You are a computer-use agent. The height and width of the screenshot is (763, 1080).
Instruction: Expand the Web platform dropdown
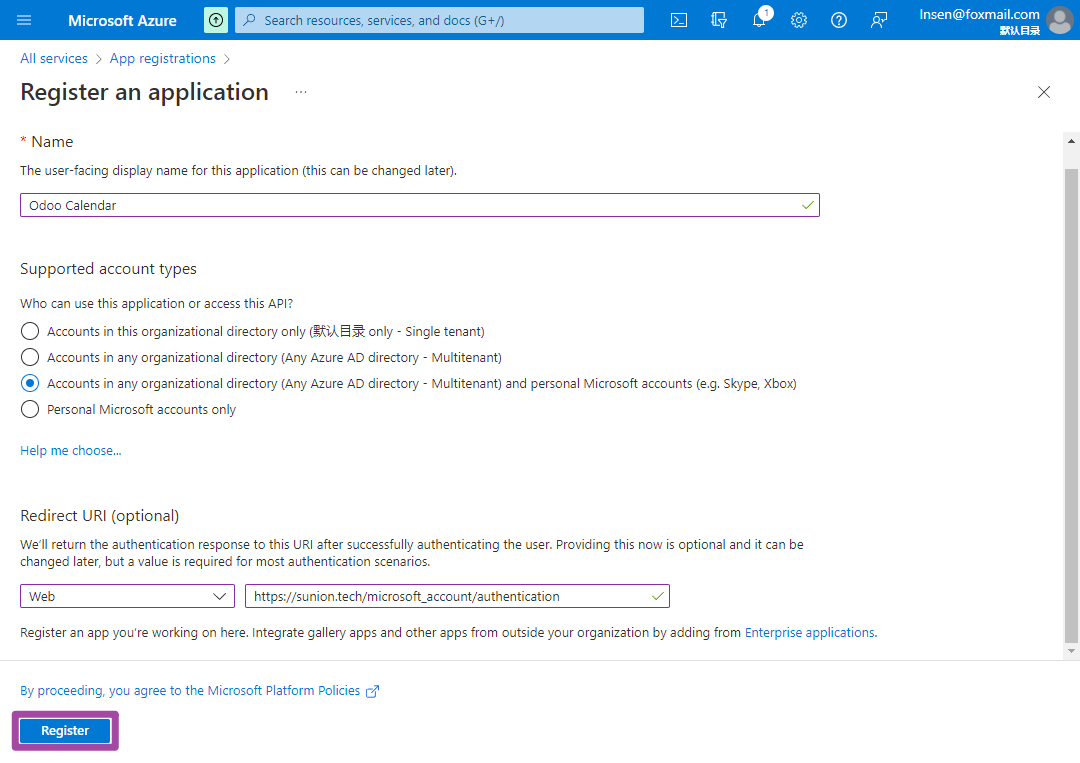click(x=127, y=596)
